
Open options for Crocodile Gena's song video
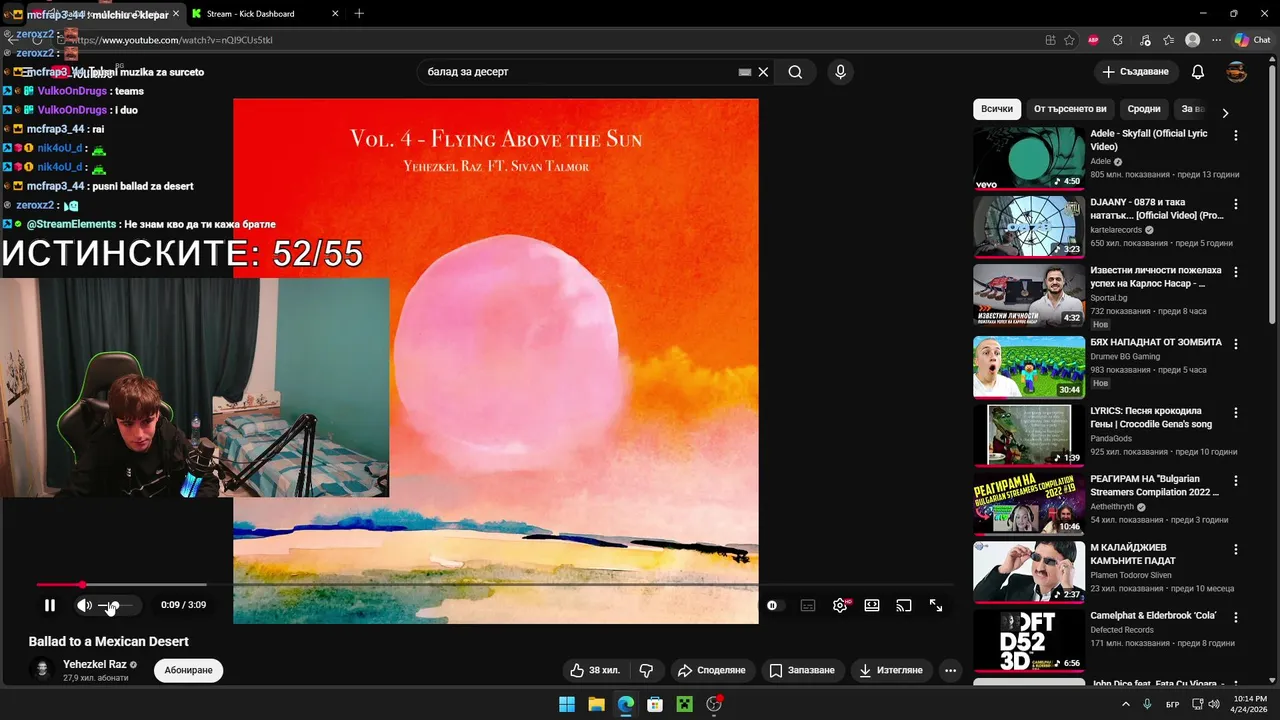click(x=1236, y=412)
